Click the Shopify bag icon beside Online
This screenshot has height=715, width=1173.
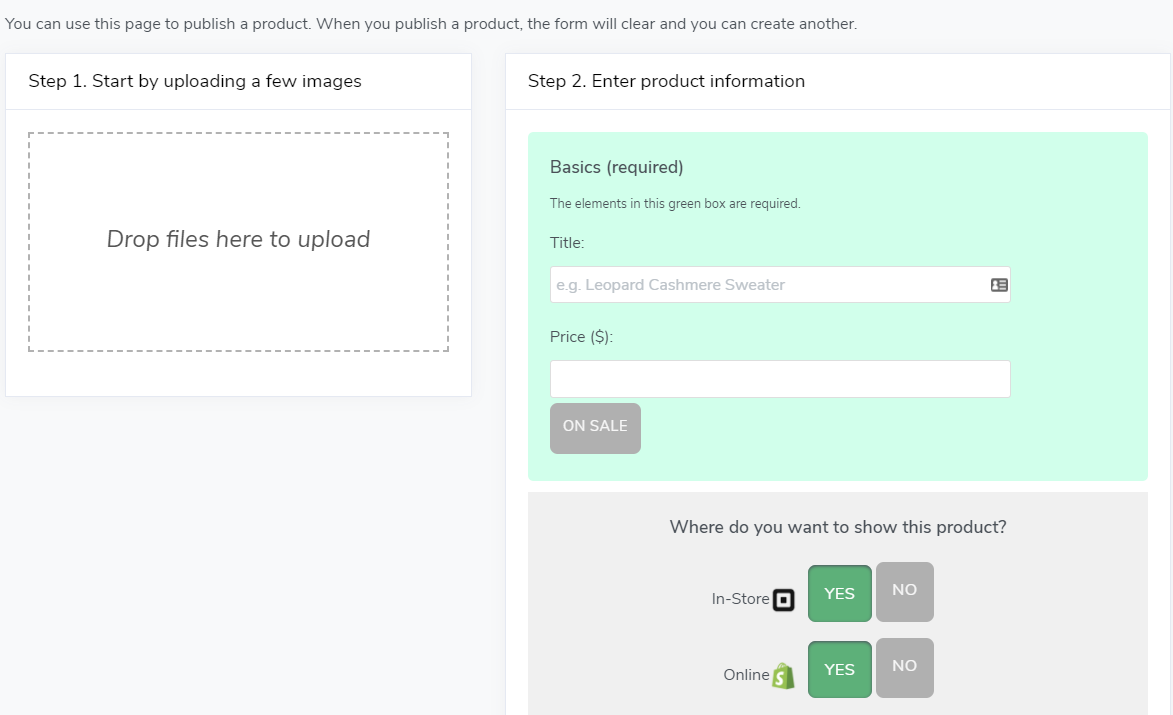(x=784, y=676)
